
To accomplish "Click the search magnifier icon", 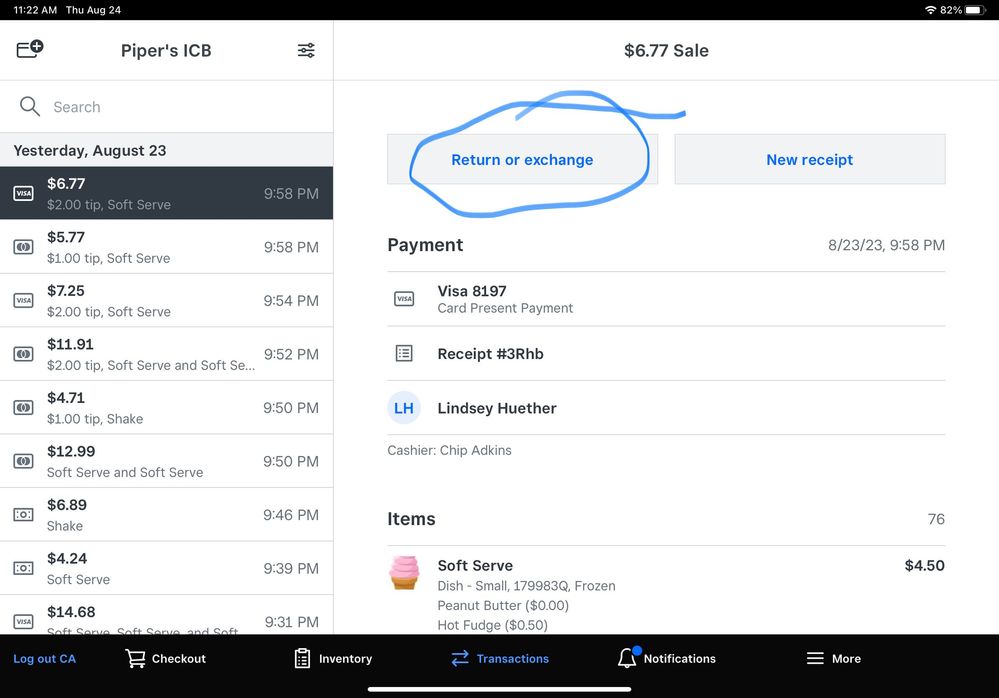I will [x=30, y=107].
